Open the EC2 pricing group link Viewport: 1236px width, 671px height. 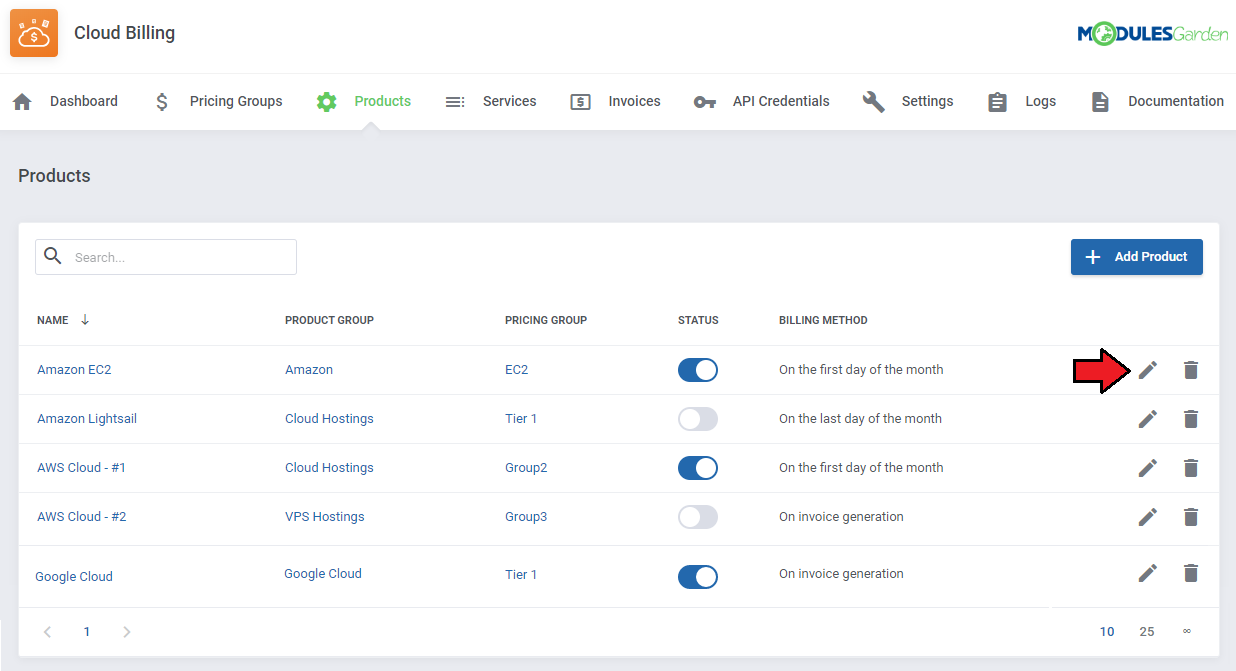coord(517,370)
